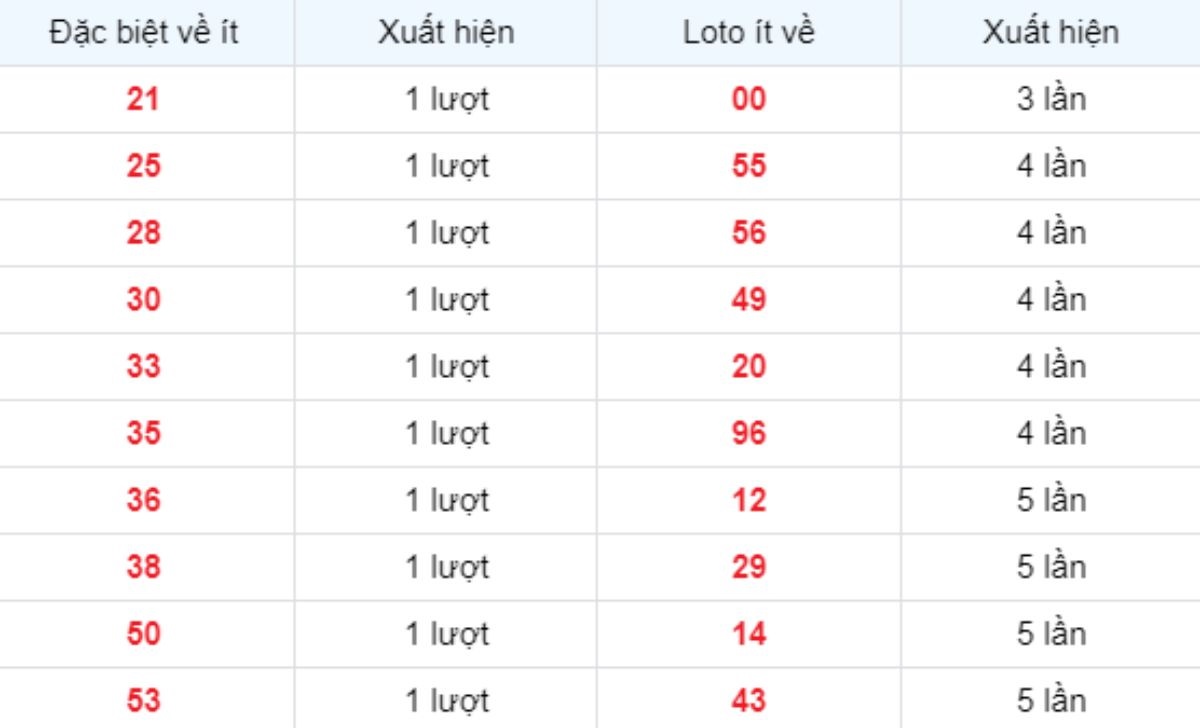
Task: Select red number 25 in special column
Action: click(x=143, y=166)
